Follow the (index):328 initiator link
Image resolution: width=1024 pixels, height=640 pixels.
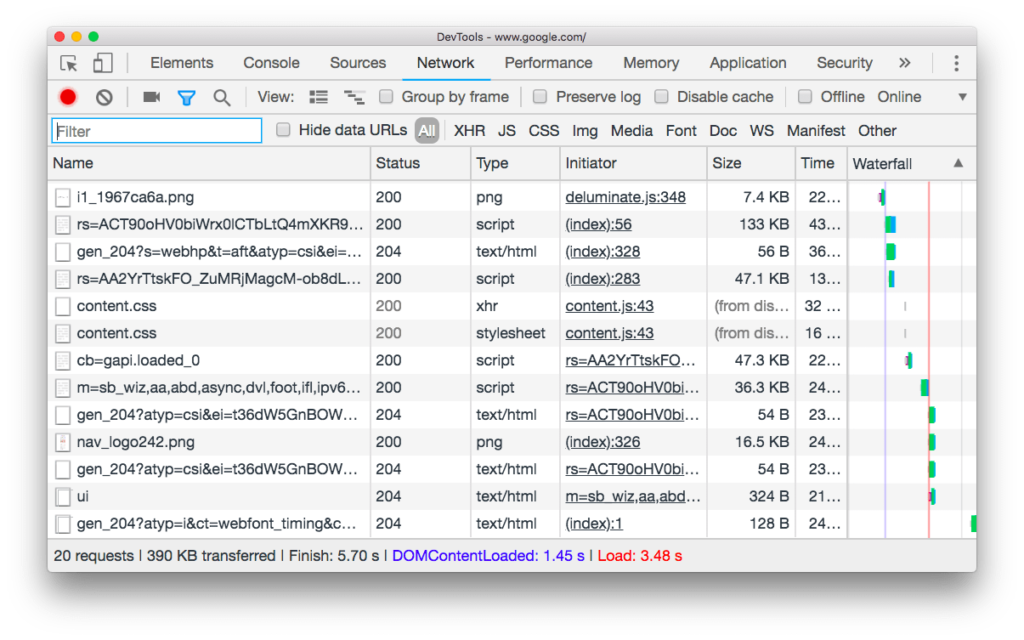coord(603,252)
